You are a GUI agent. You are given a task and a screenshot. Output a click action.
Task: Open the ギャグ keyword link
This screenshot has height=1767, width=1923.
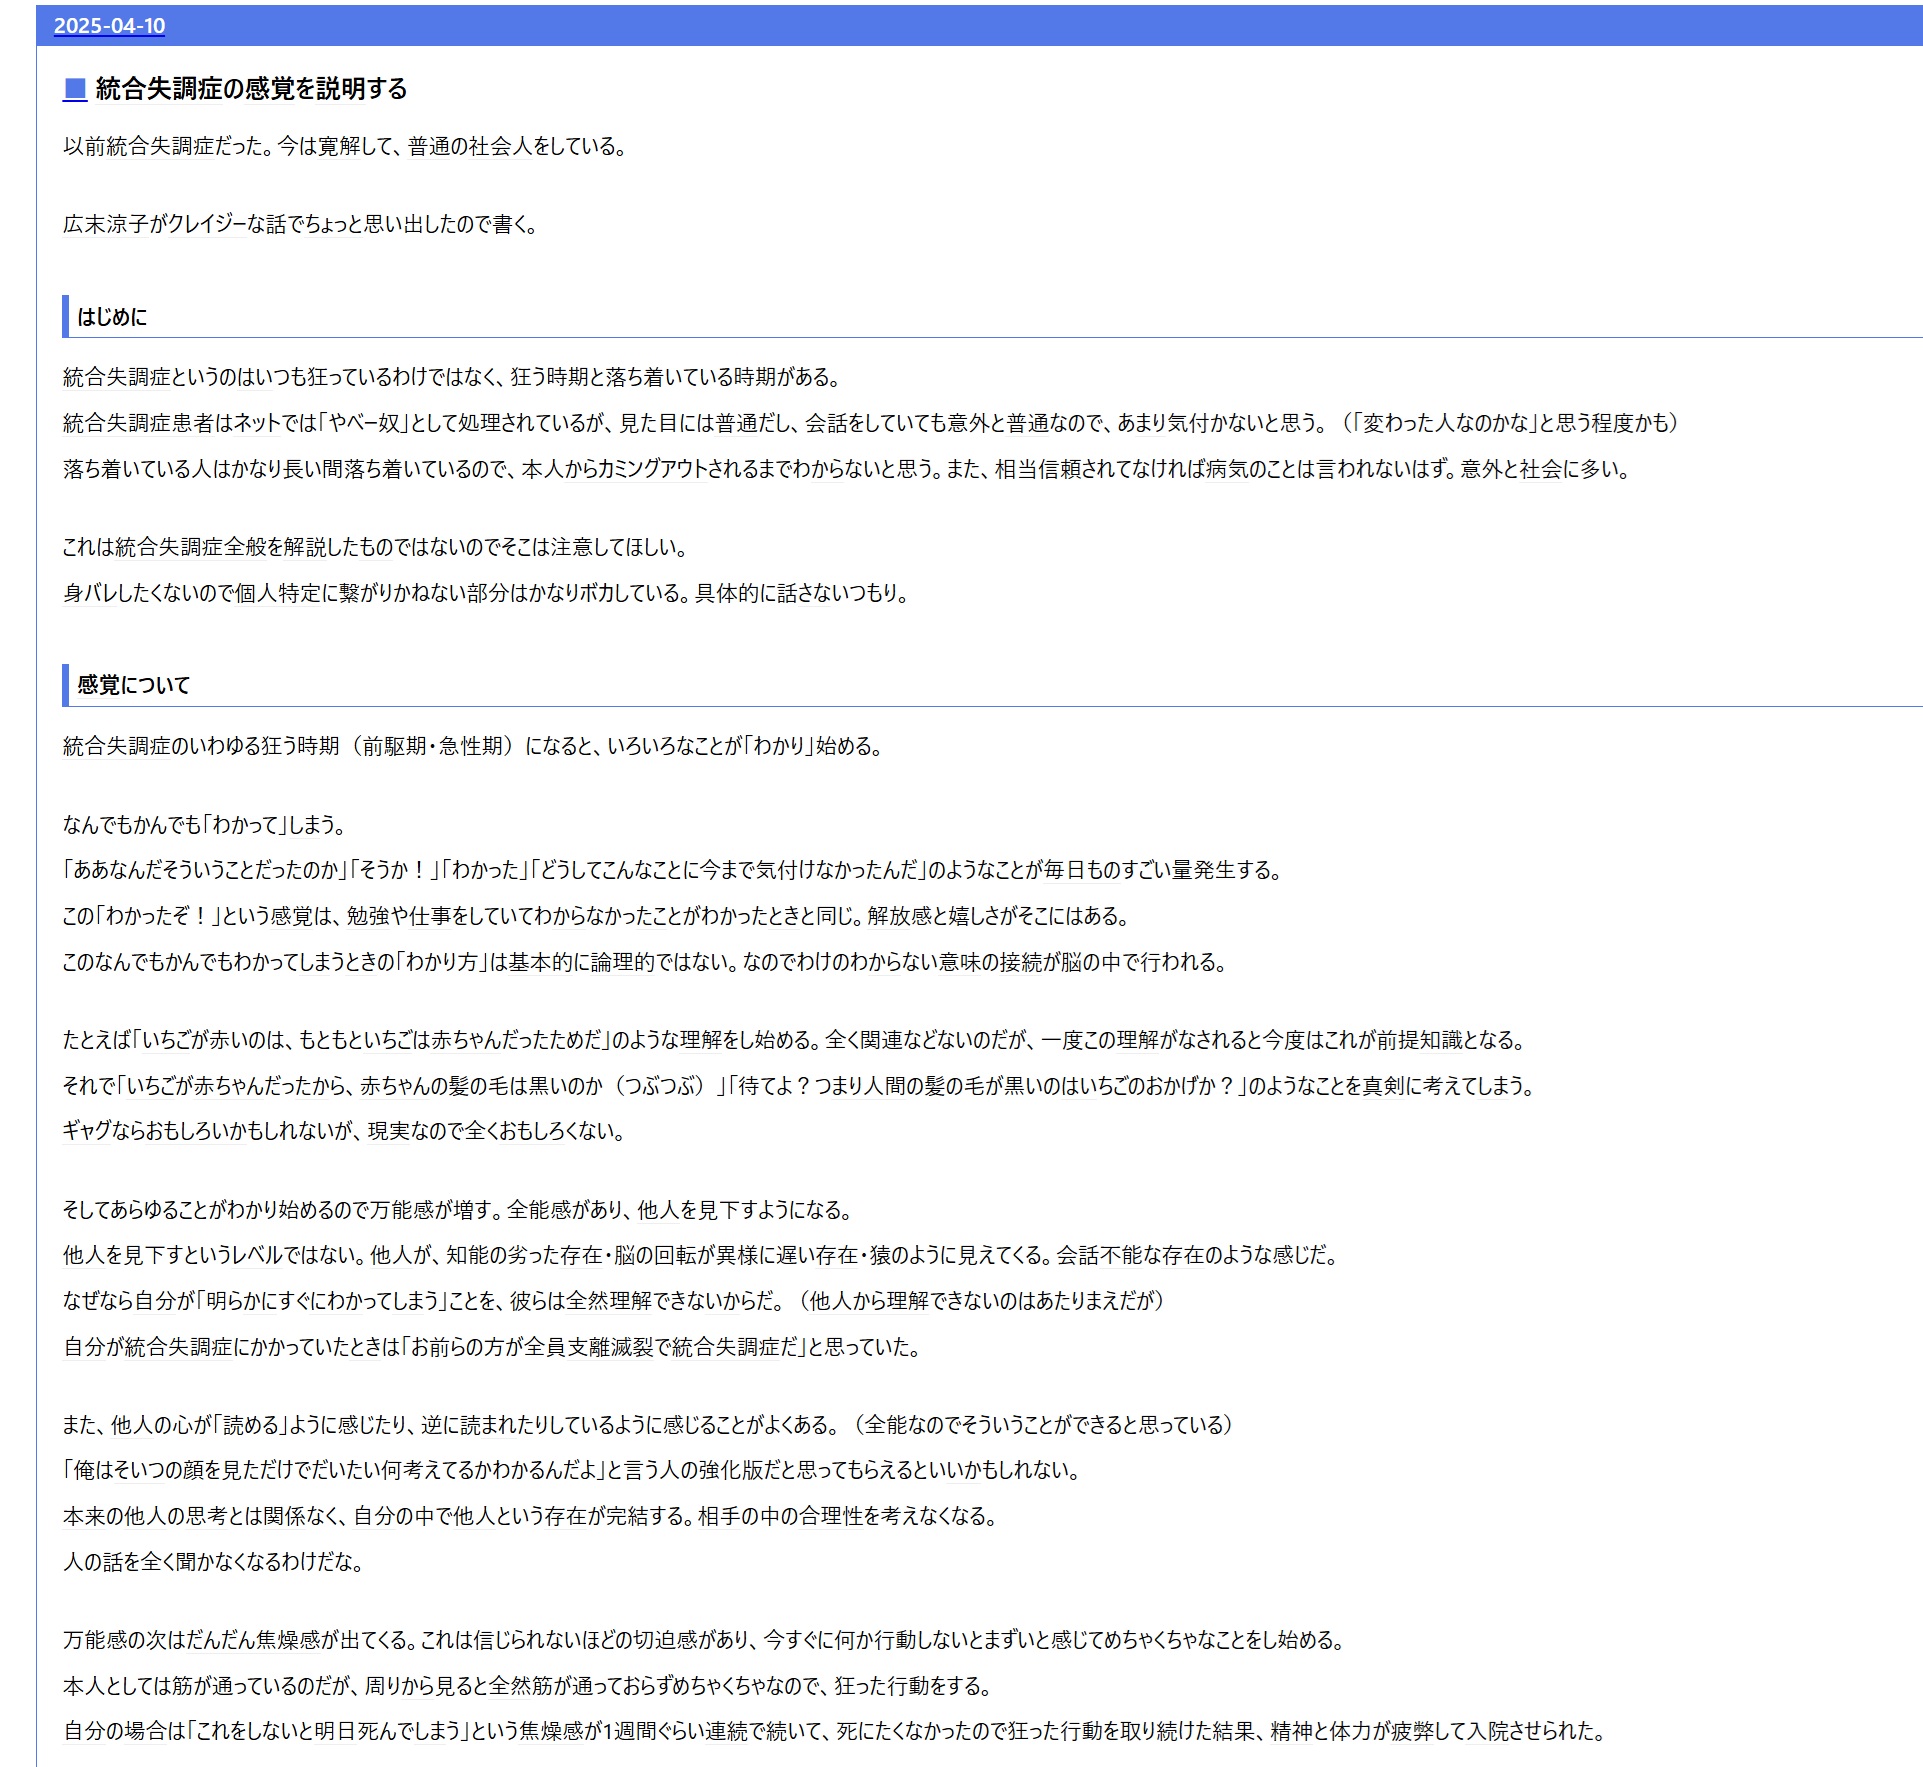[84, 1132]
